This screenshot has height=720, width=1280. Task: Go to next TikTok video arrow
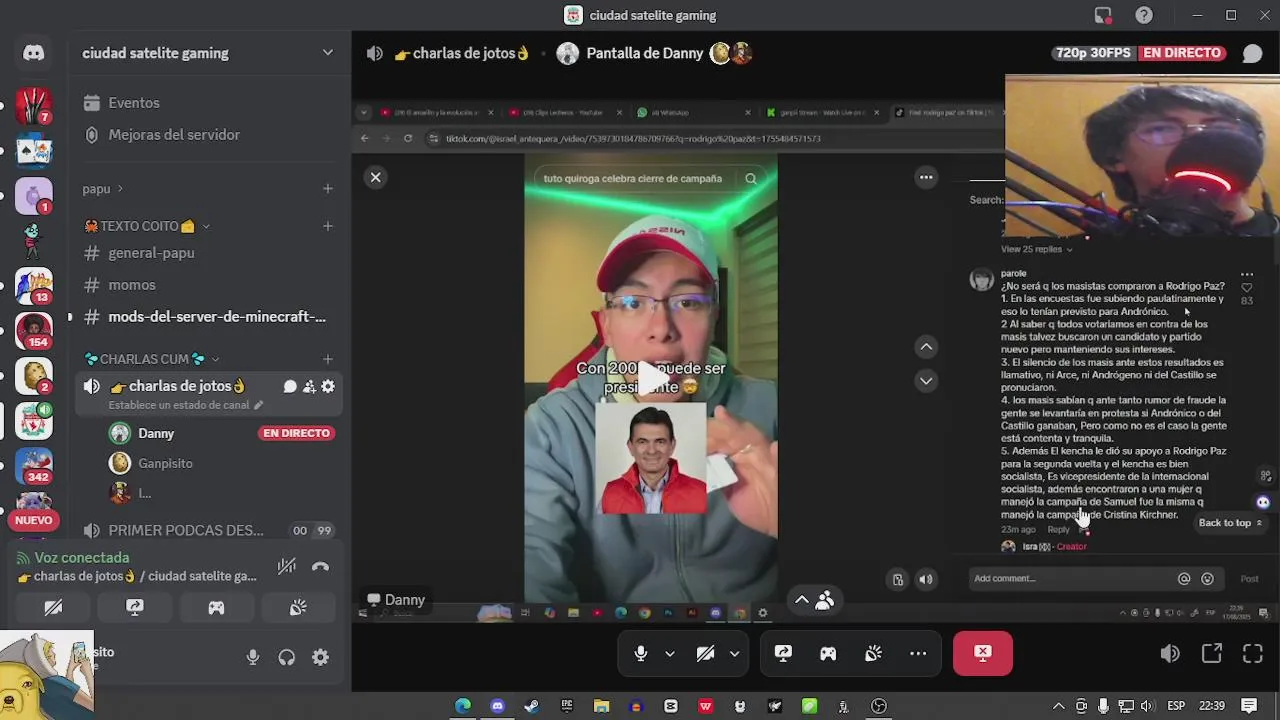pyautogui.click(x=926, y=380)
